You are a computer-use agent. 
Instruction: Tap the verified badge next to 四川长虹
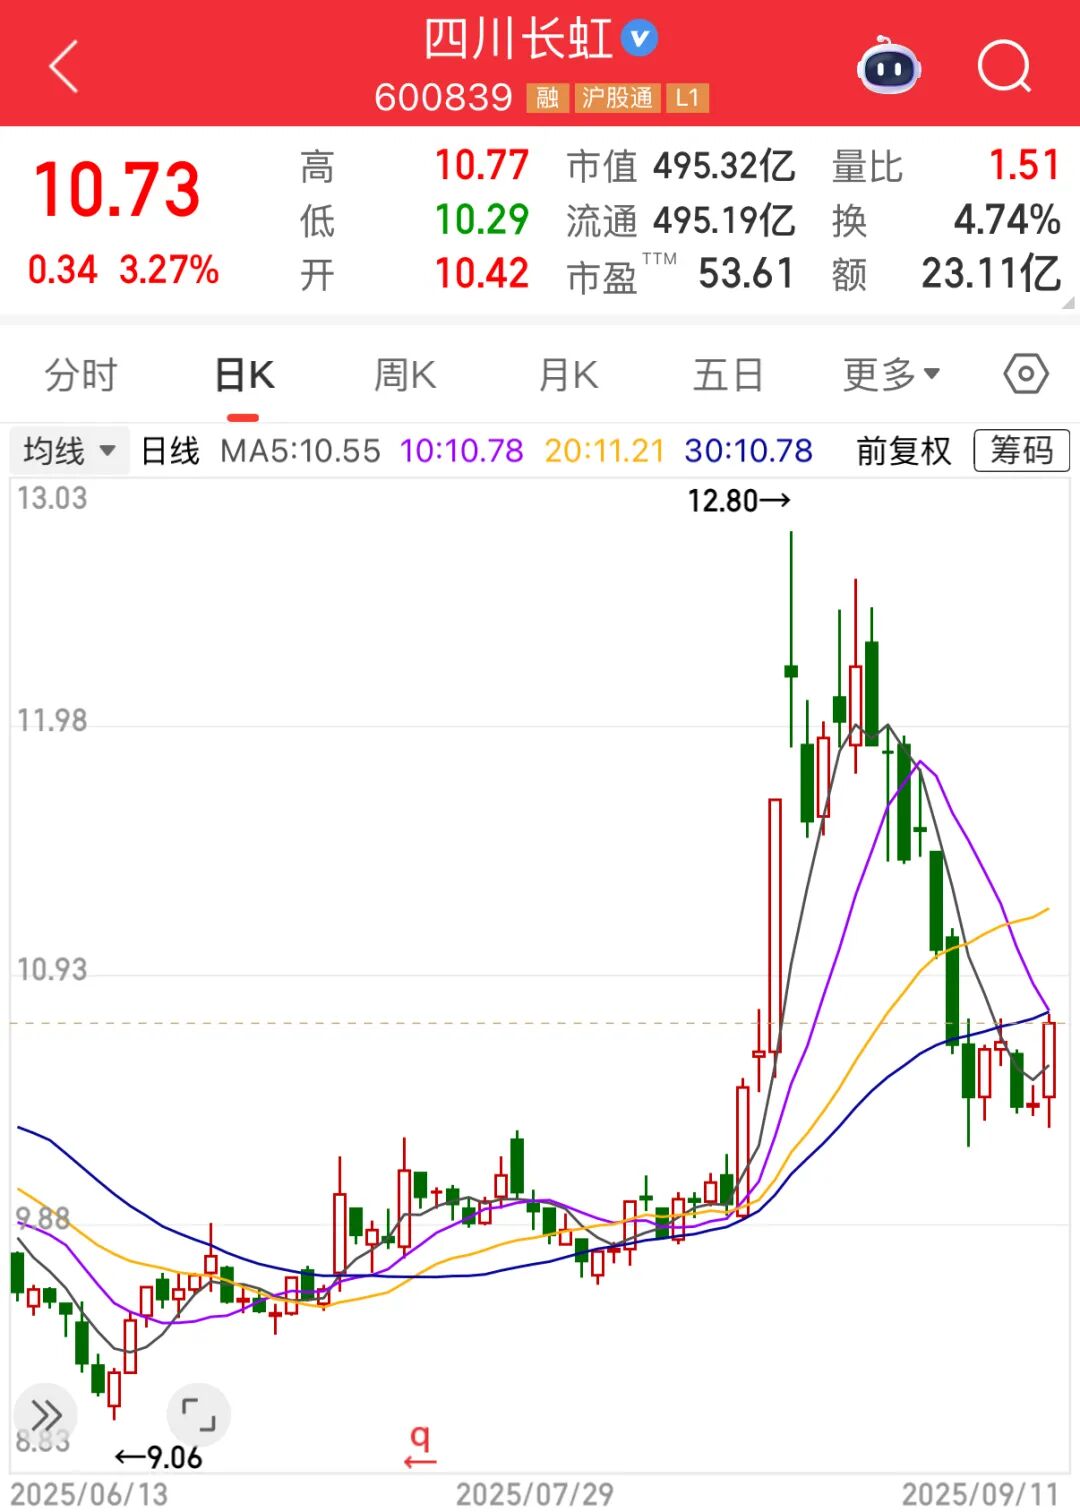[637, 40]
